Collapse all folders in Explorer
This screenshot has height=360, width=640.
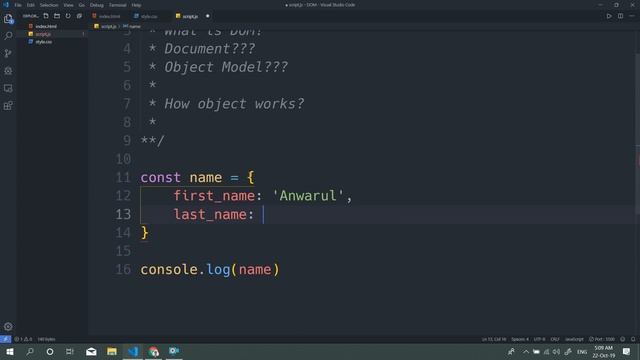(x=79, y=16)
